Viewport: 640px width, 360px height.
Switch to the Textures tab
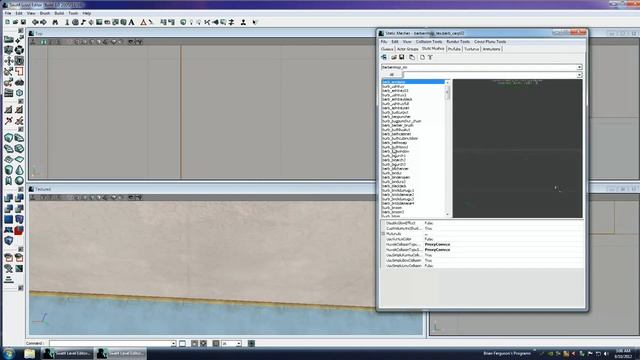pos(471,49)
